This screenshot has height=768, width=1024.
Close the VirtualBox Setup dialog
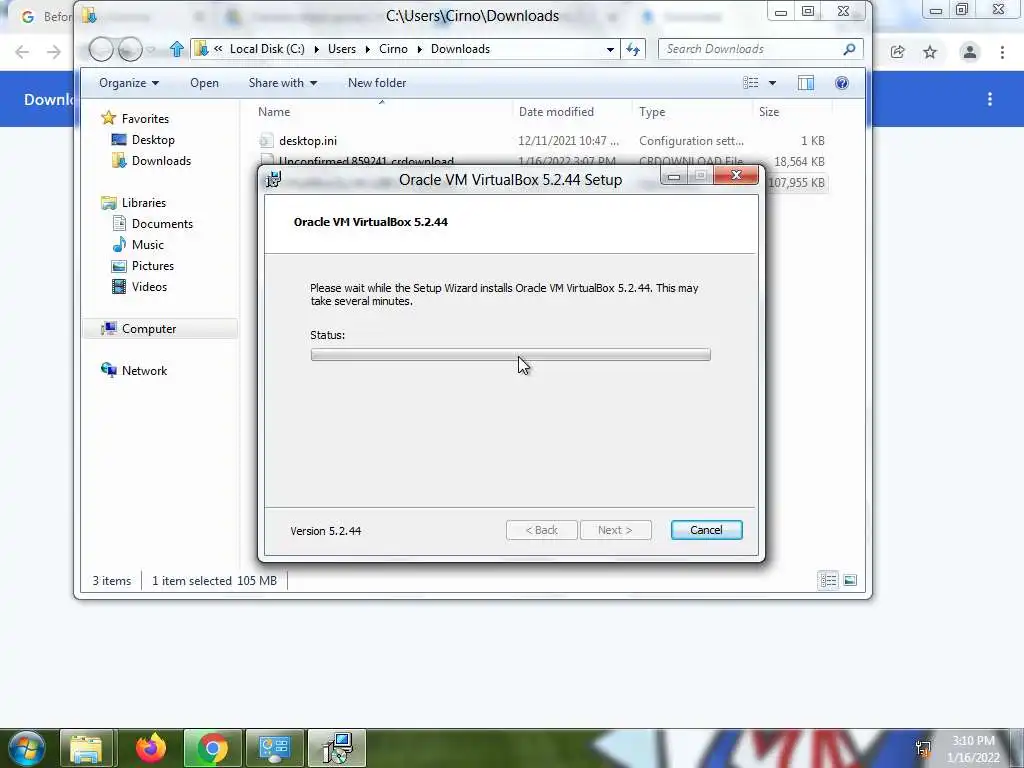click(x=736, y=175)
